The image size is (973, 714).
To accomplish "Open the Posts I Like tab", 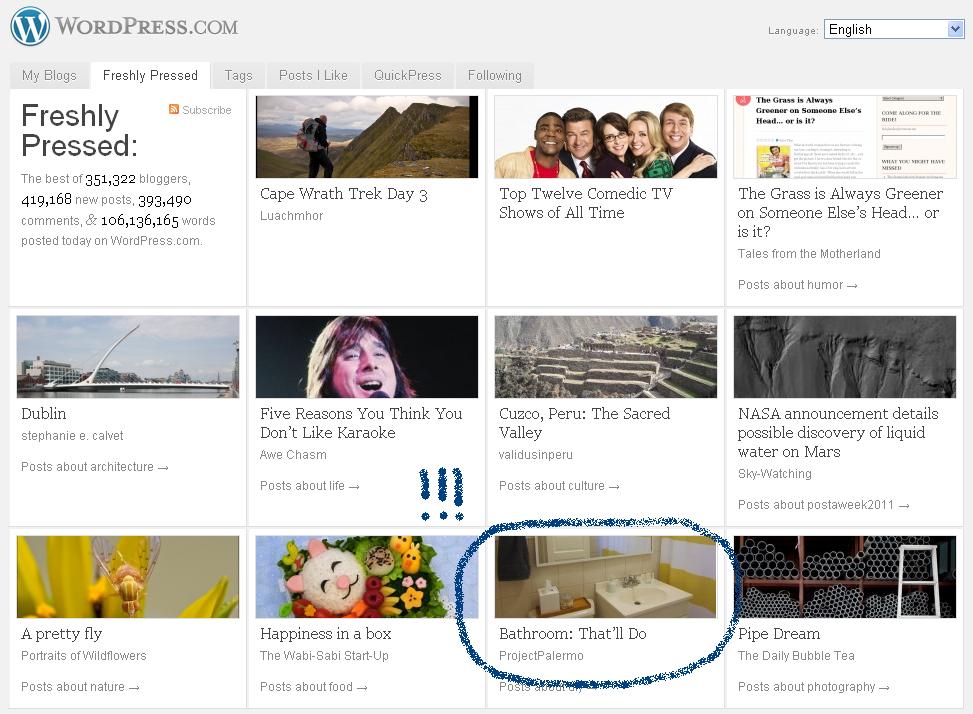I will [313, 75].
